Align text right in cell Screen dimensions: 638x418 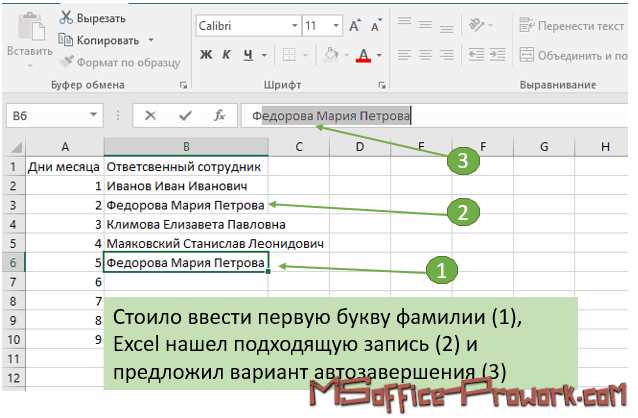(x=447, y=55)
